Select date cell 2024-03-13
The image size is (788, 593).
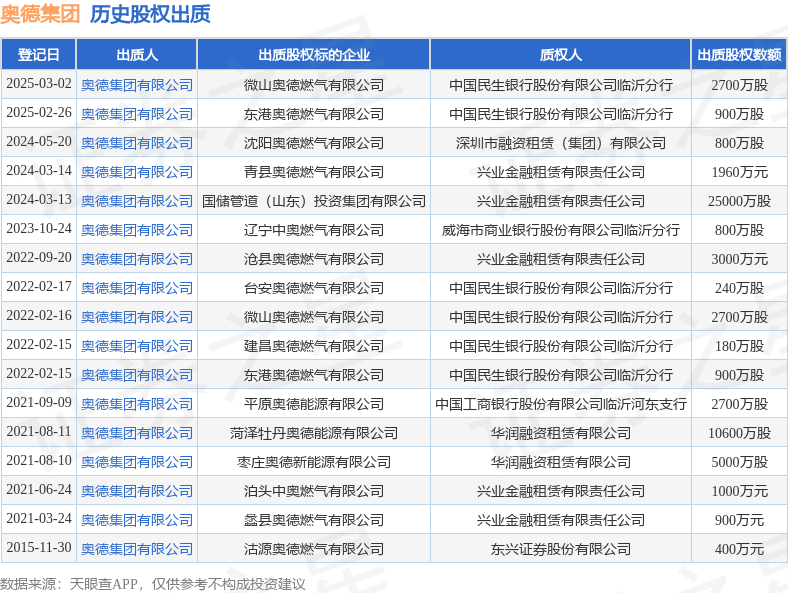[39, 200]
